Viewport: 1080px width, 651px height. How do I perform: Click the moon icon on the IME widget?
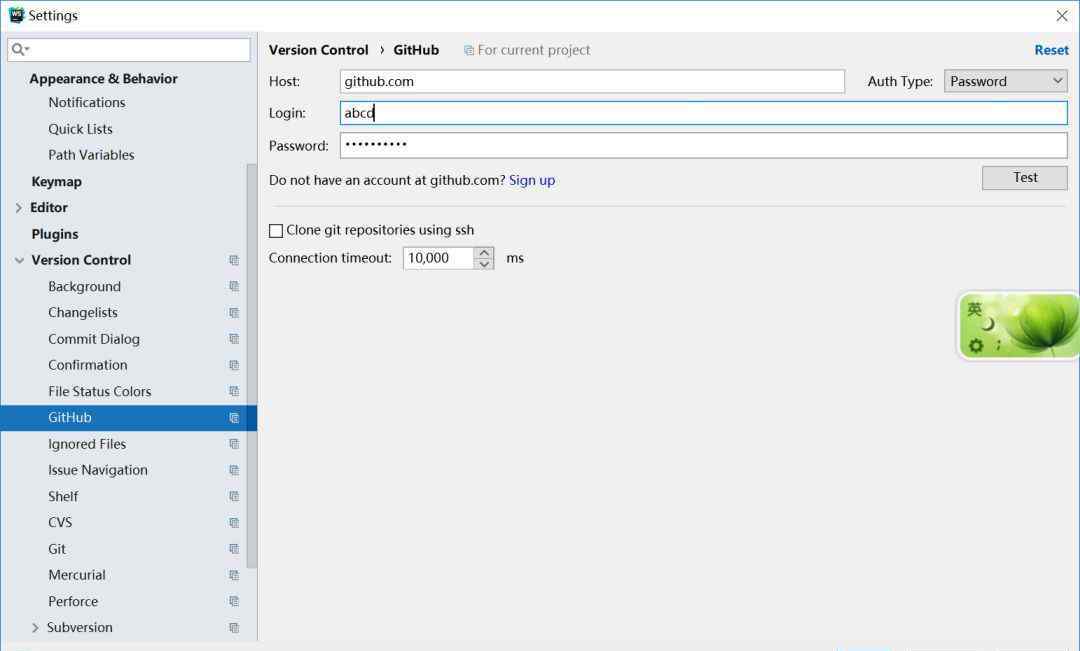point(990,324)
